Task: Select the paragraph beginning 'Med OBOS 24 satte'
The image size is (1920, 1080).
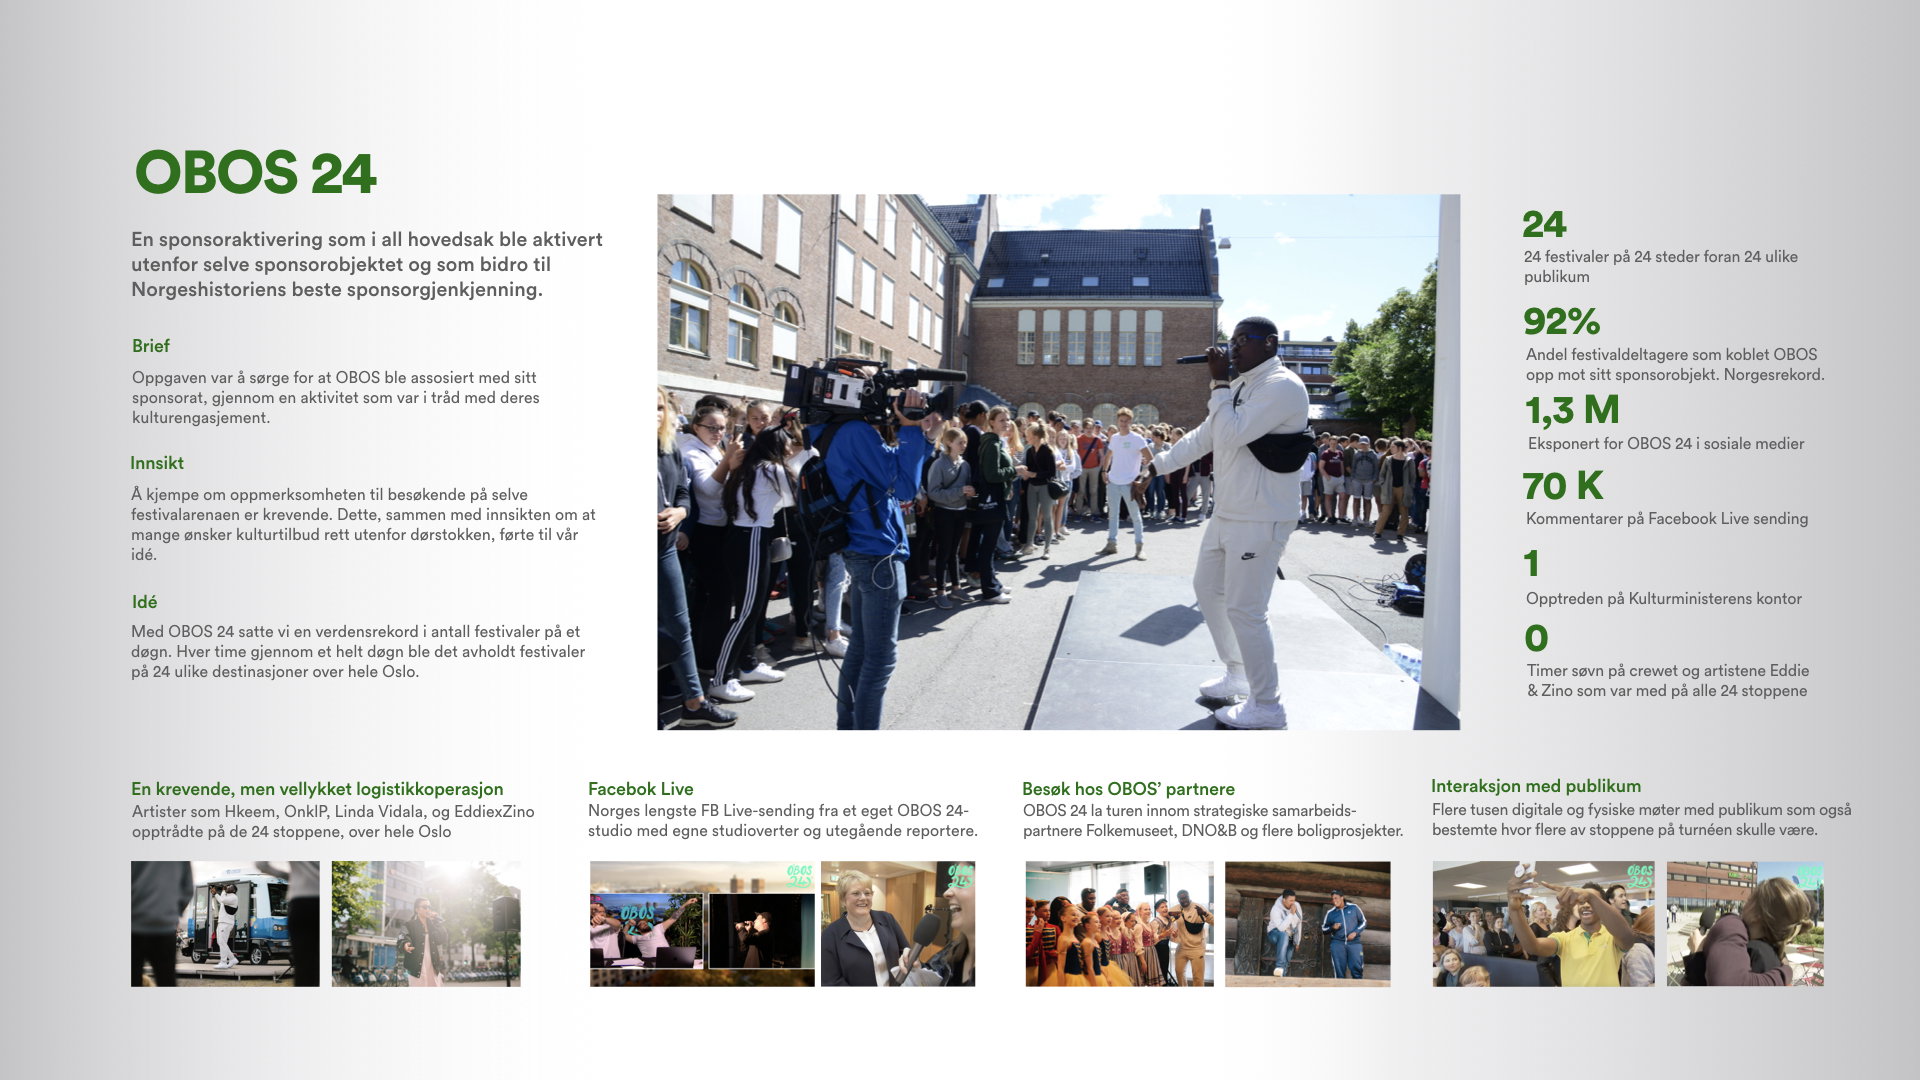Action: [358, 651]
